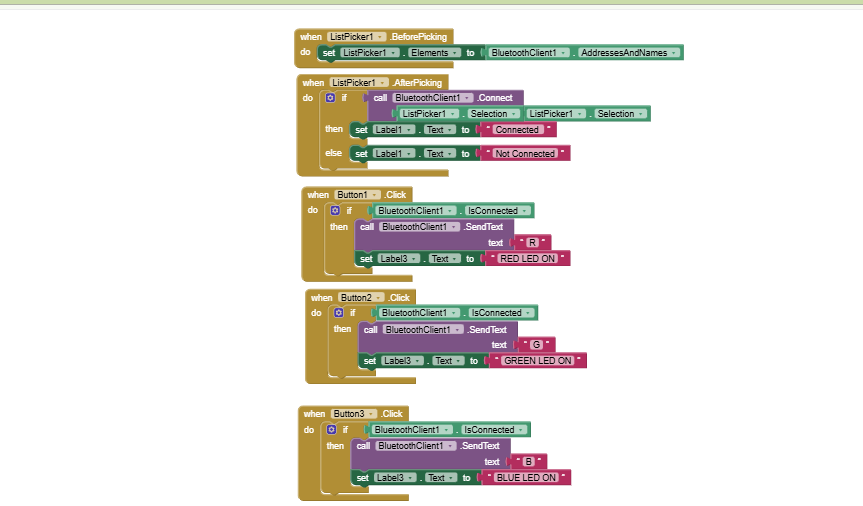Viewport: 863px width, 506px height.
Task: Select "text" socket label above GREEN LED ON
Action: tap(499, 345)
